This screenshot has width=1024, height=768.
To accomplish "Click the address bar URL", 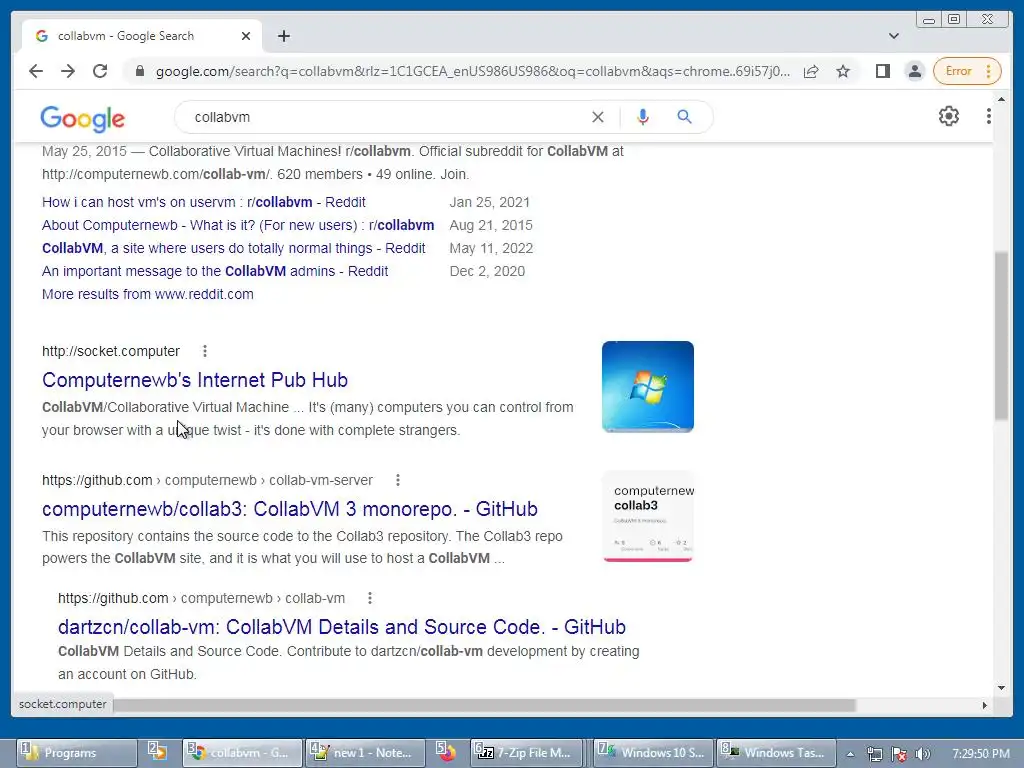I will tap(472, 71).
